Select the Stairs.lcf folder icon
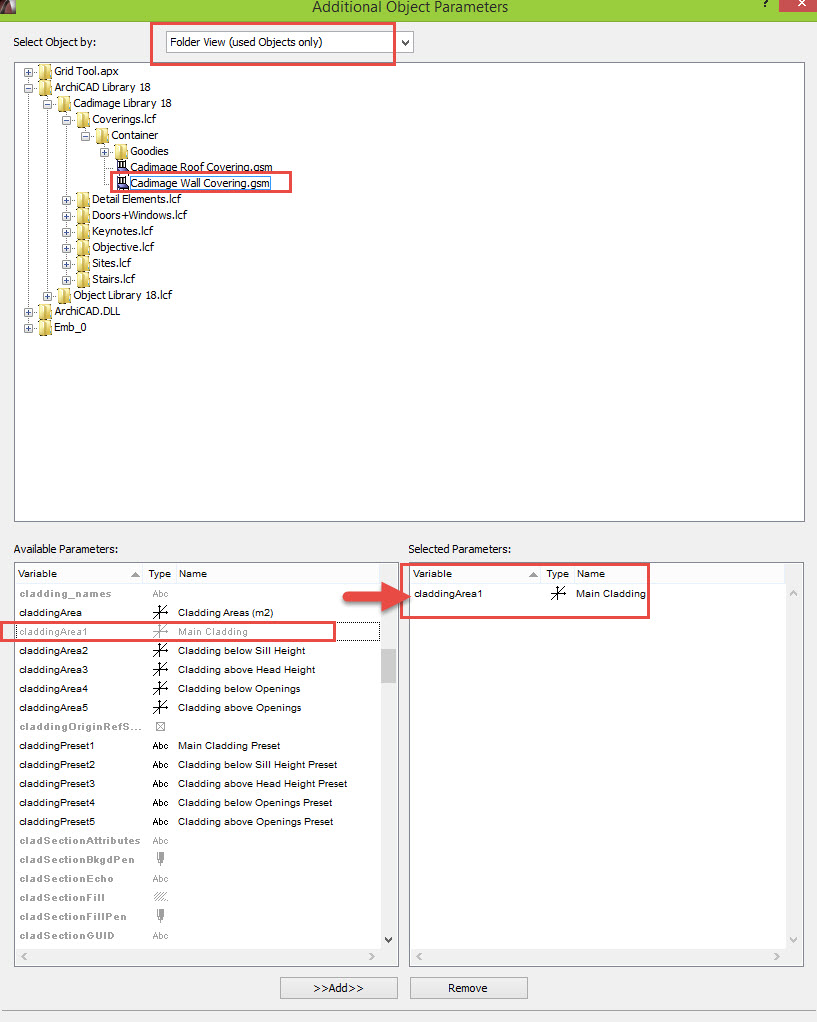Screen dimensions: 817x1022 [83, 279]
